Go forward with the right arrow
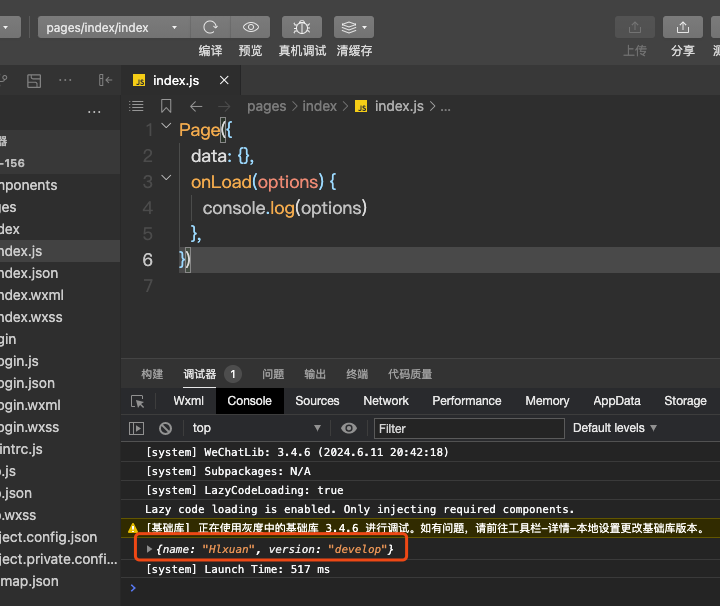The height and width of the screenshot is (606, 720). pyautogui.click(x=224, y=107)
